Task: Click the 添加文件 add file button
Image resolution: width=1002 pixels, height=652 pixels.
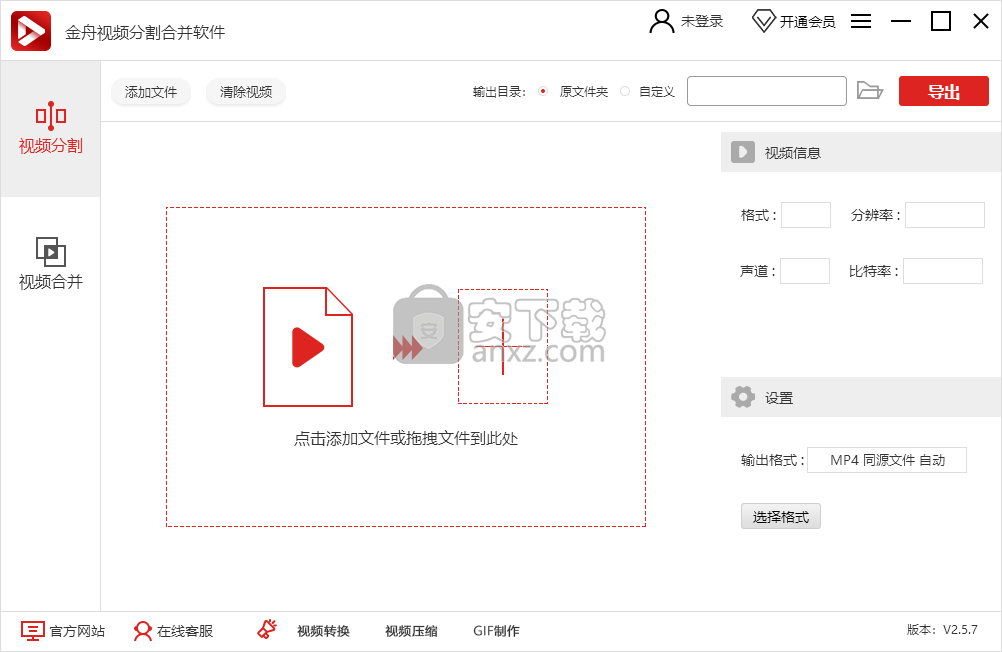Action: tap(151, 92)
